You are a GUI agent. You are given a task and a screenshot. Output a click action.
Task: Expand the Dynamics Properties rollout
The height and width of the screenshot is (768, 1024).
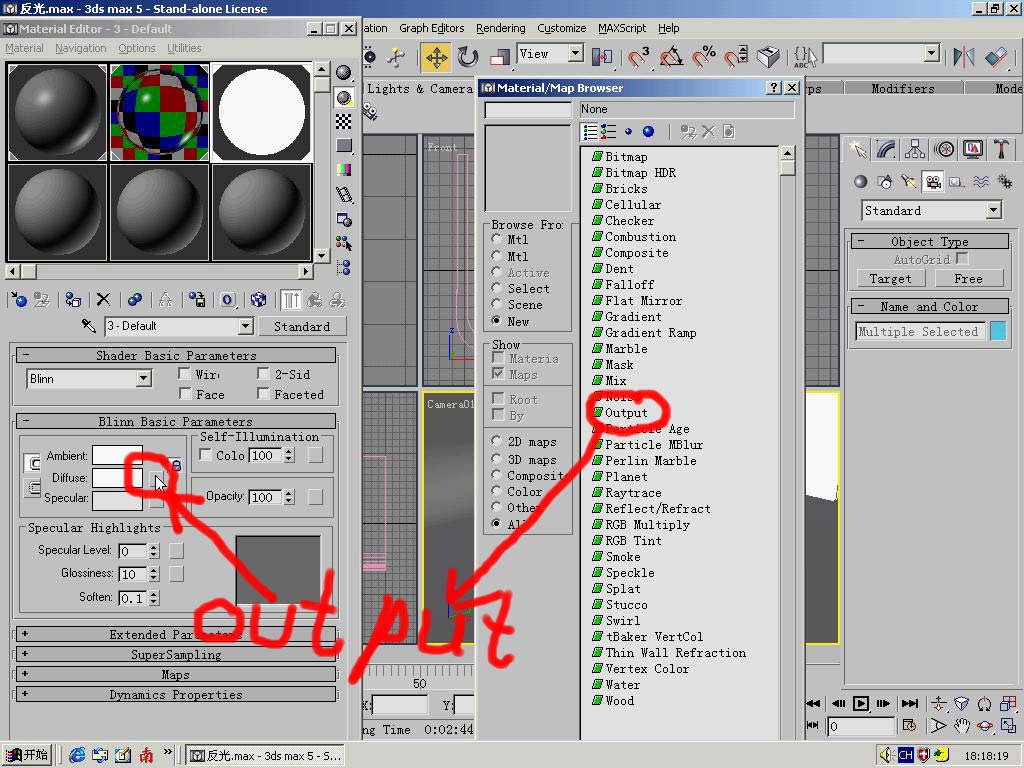coord(175,695)
